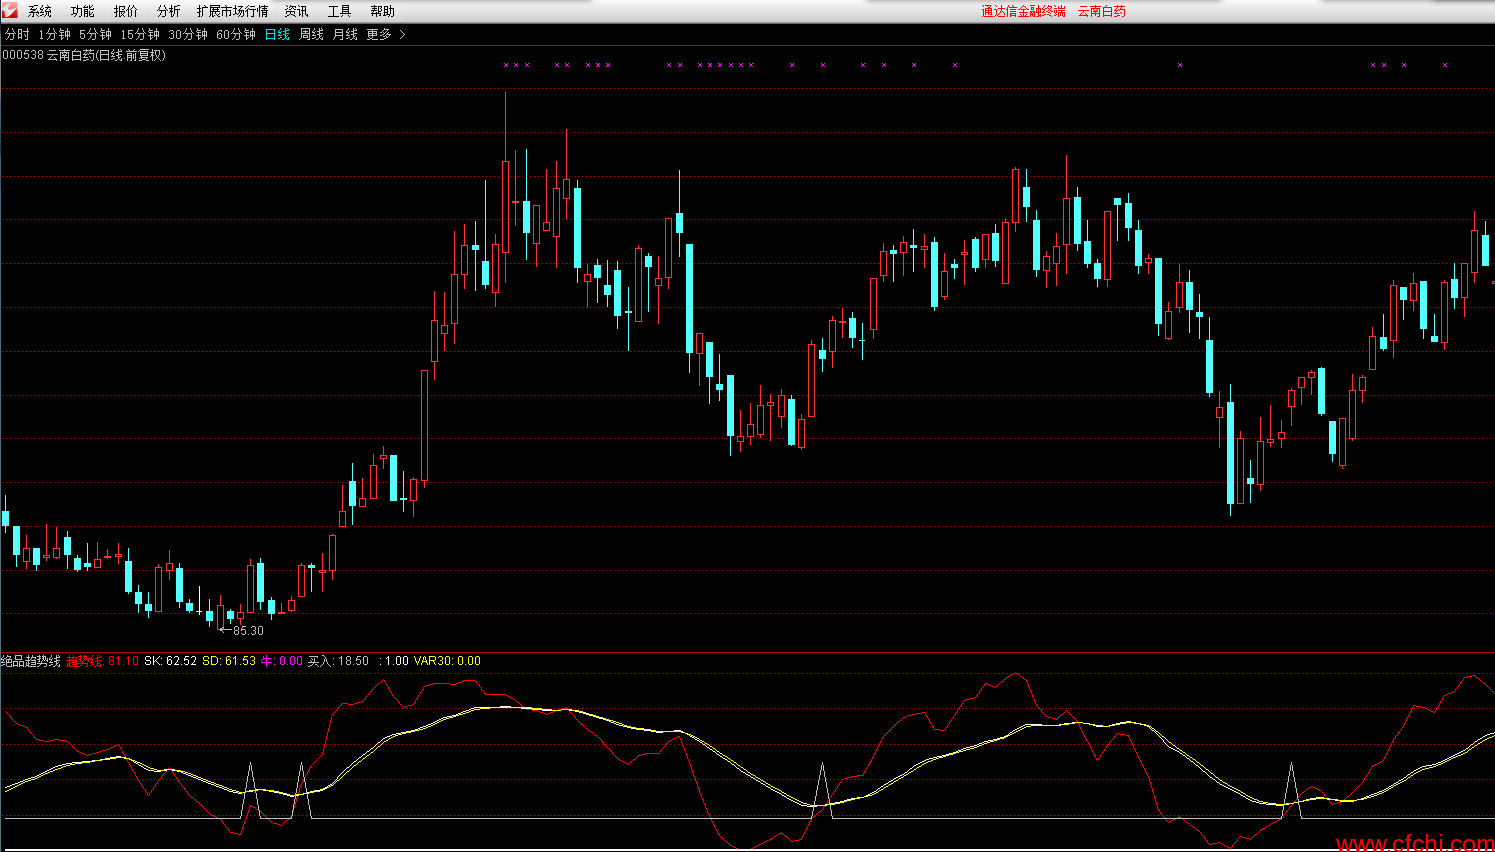Select the 30分钟 period tab
Screen dimensions: 1495x852
188,34
